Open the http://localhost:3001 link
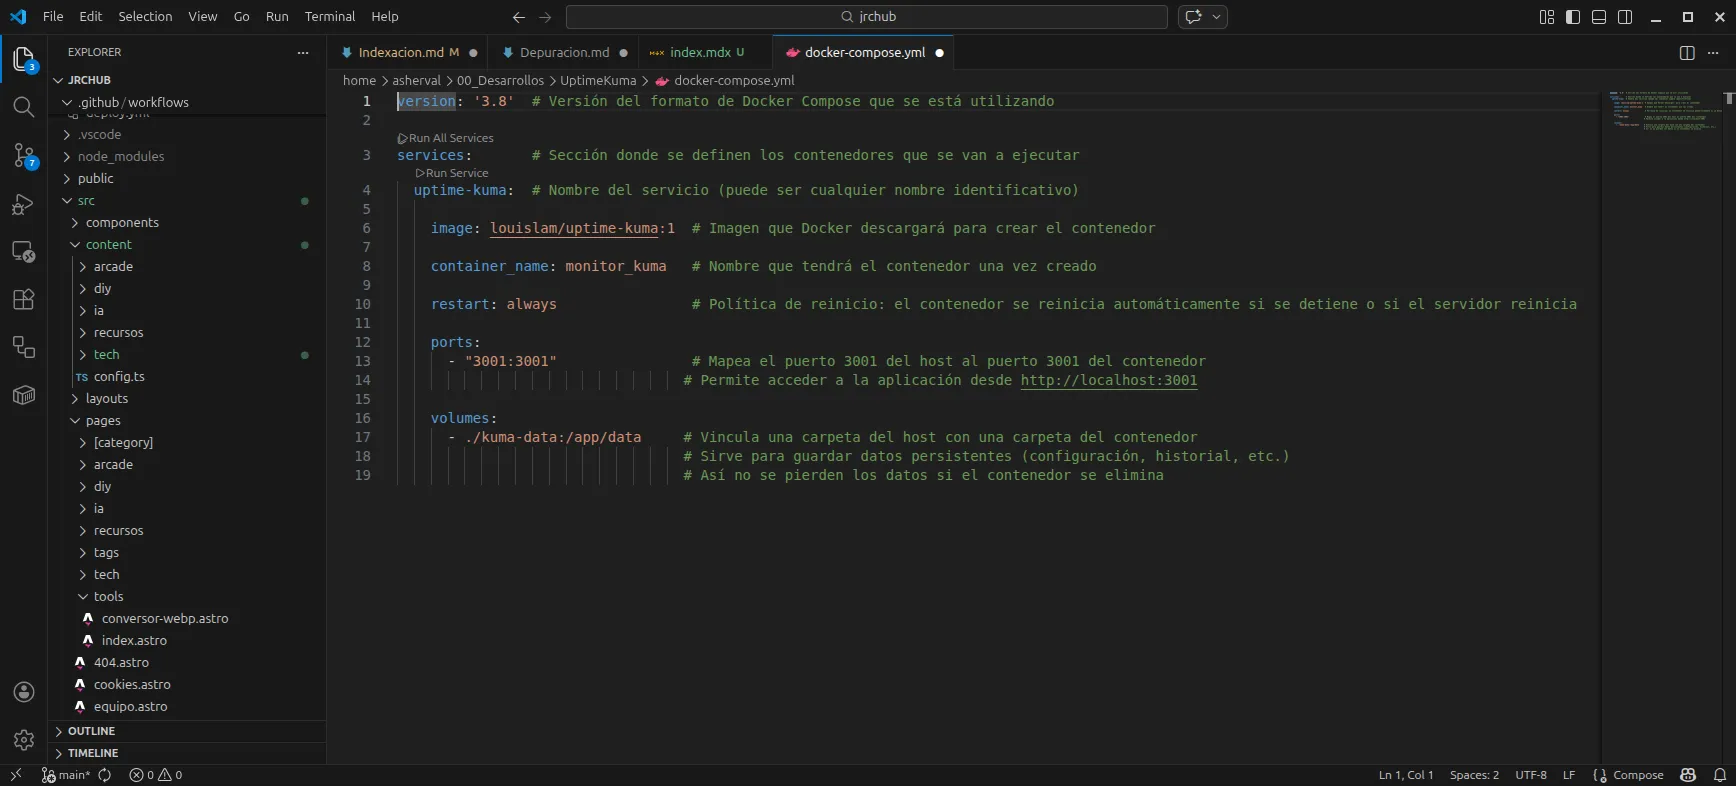The image size is (1736, 786). tap(1109, 380)
